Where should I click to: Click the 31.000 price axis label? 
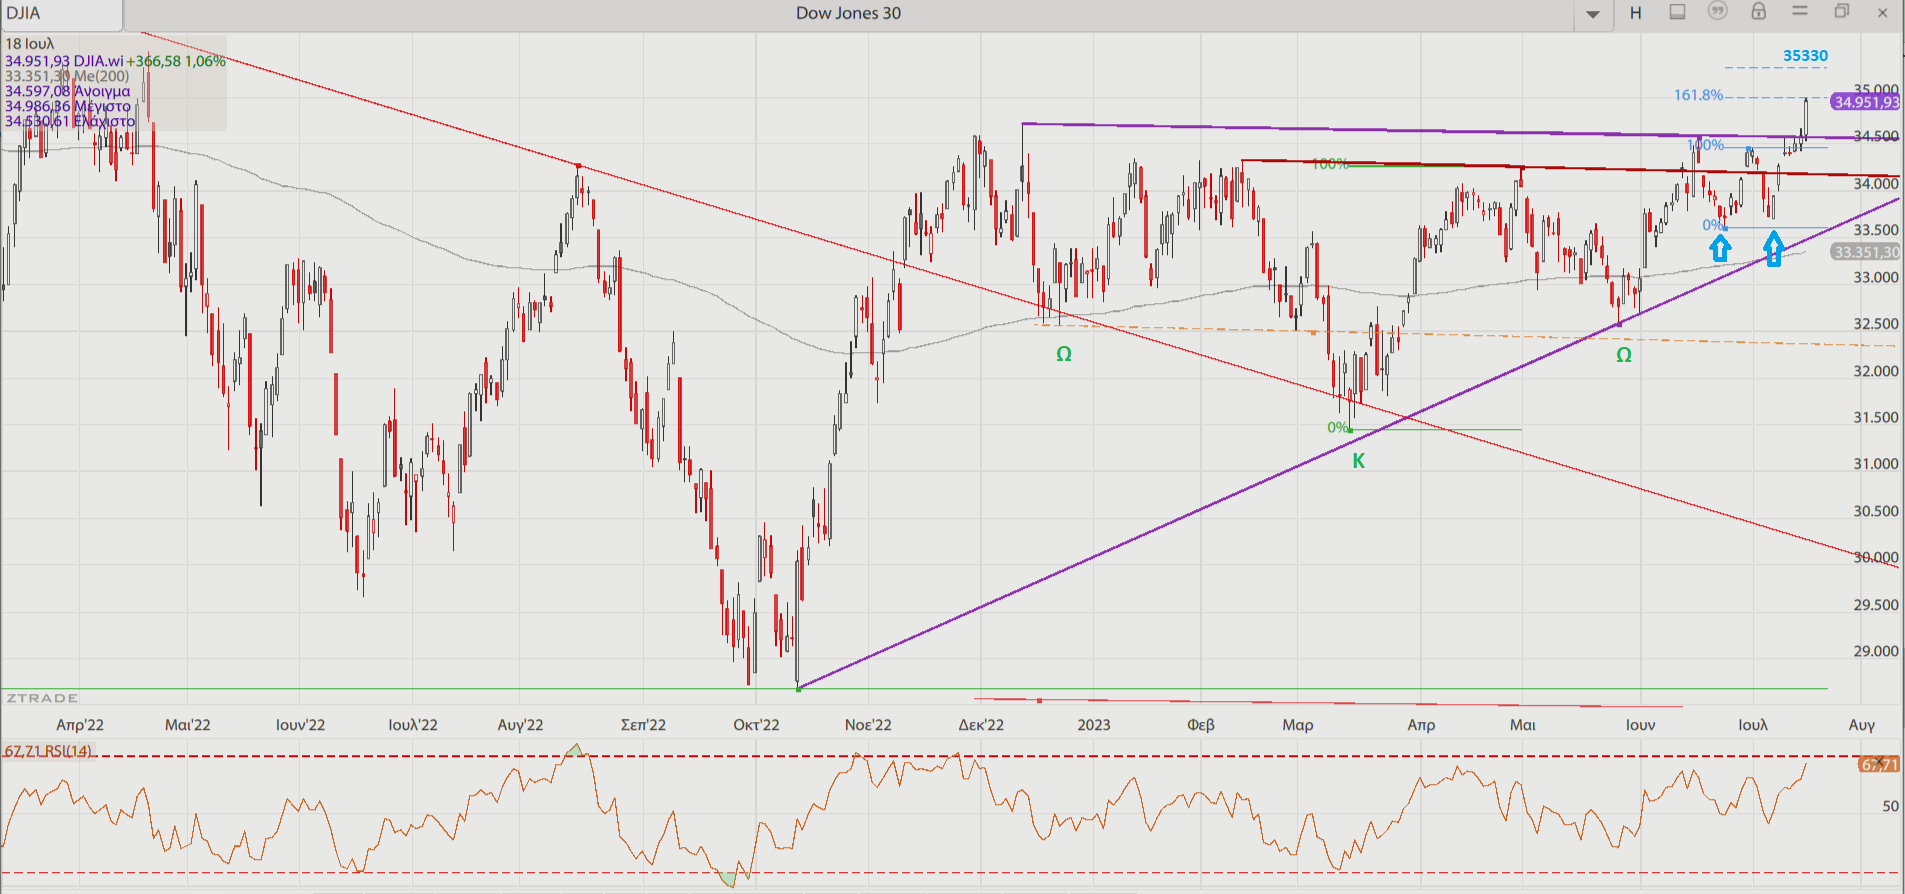[1876, 464]
